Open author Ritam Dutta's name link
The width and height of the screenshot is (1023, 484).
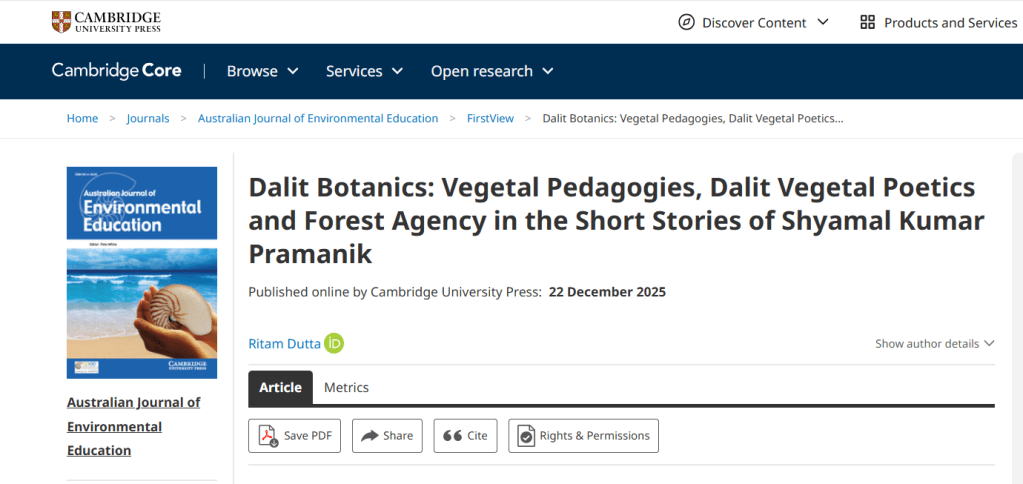(284, 344)
